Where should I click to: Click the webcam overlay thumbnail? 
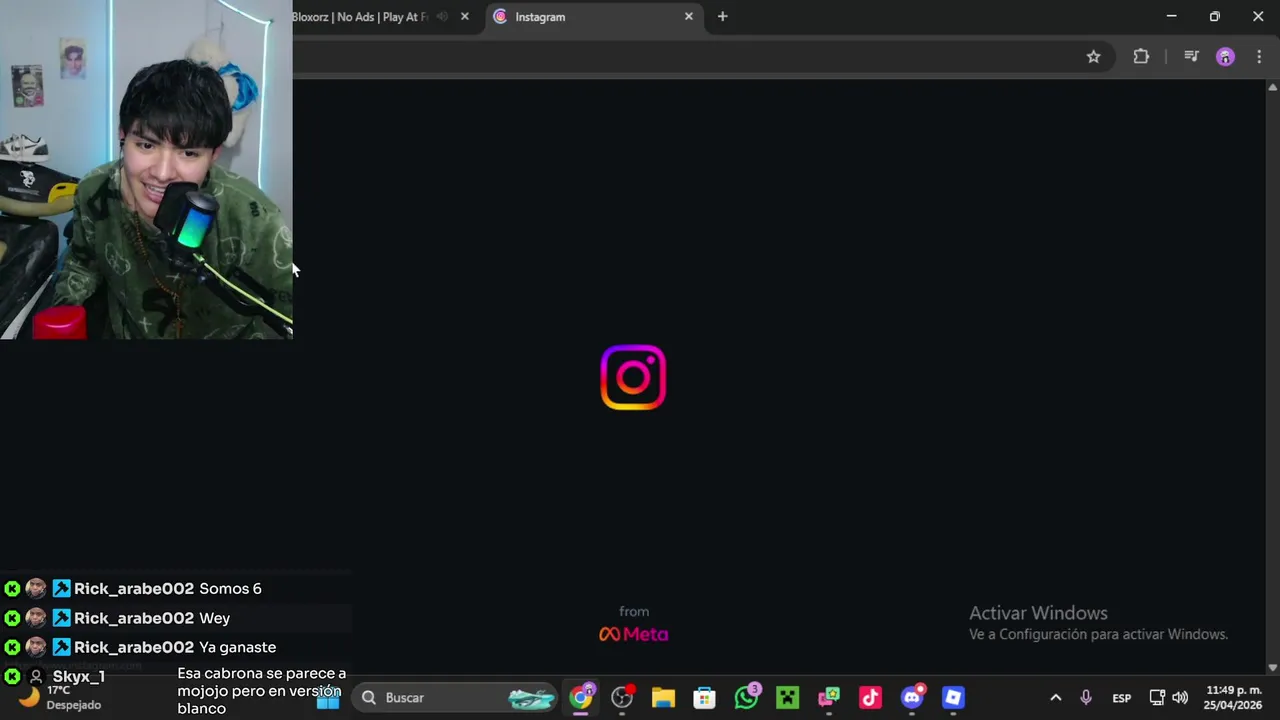point(146,170)
